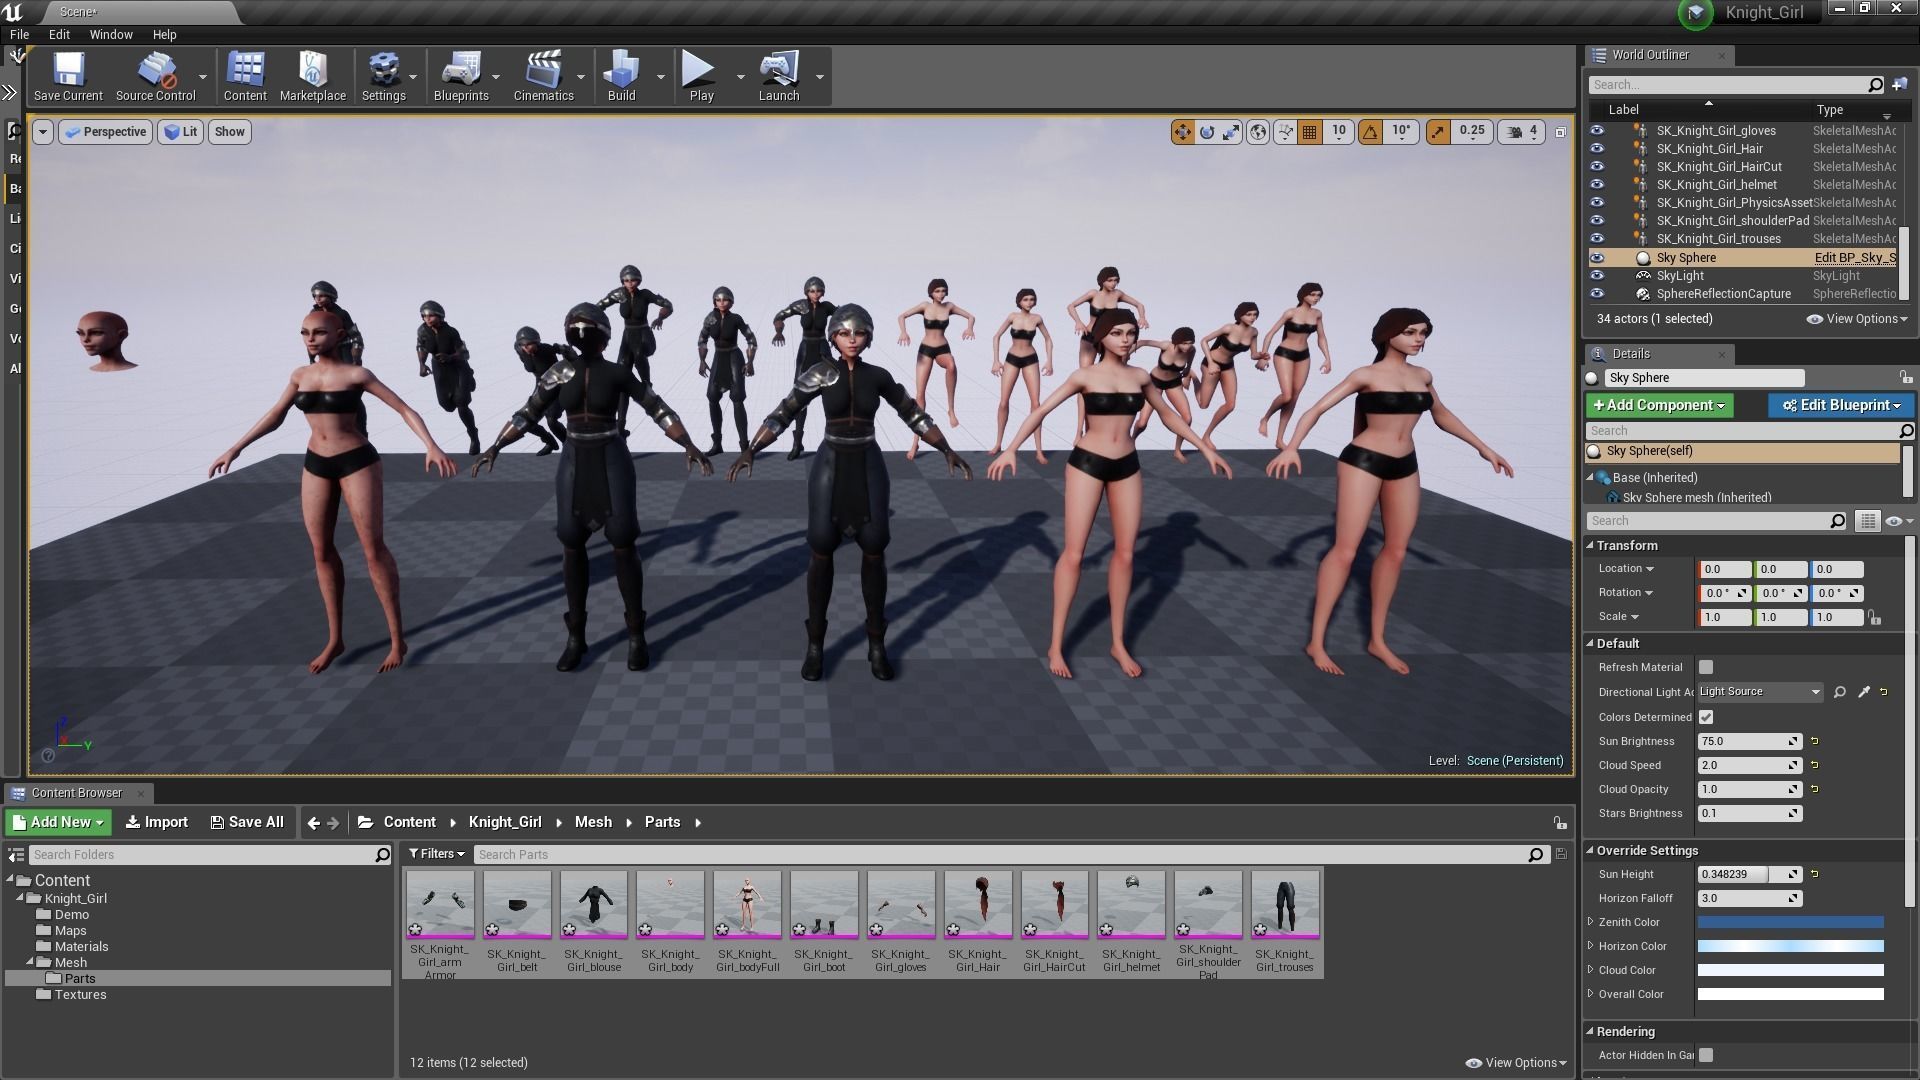
Task: Open Cinematics from the toolbar
Action: pos(543,76)
